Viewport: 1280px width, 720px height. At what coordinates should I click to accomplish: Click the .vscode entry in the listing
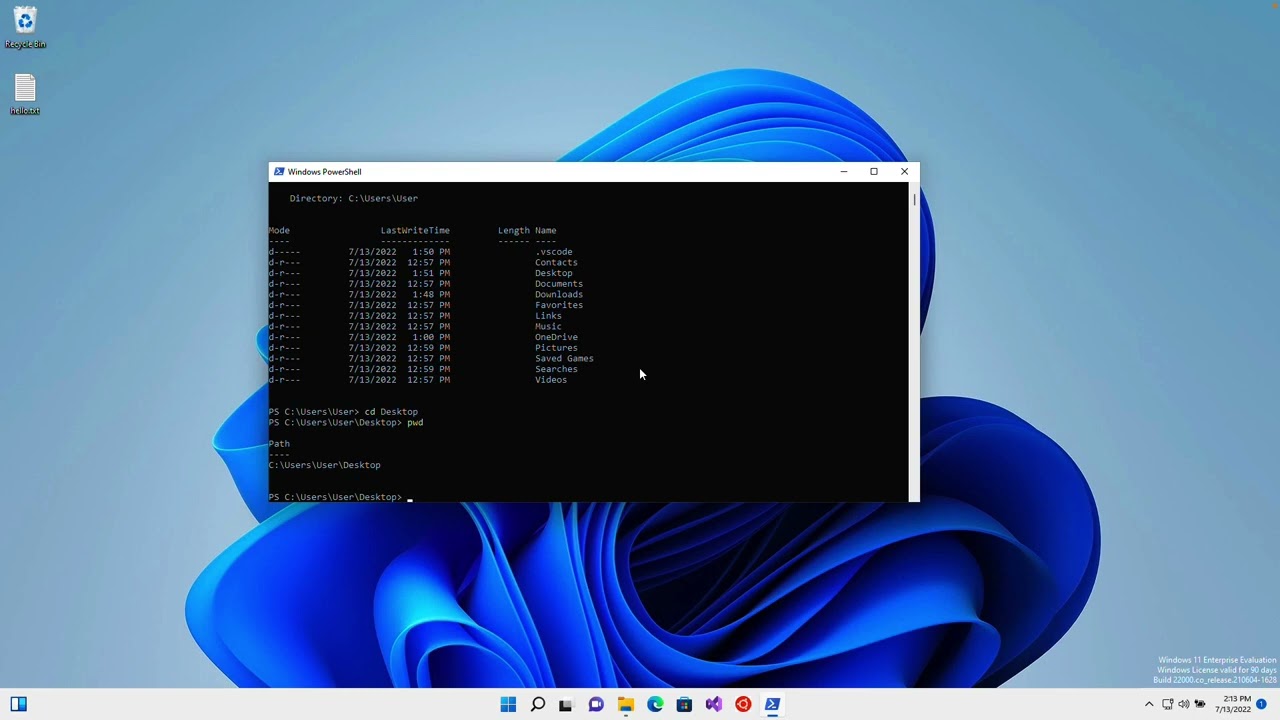point(554,252)
